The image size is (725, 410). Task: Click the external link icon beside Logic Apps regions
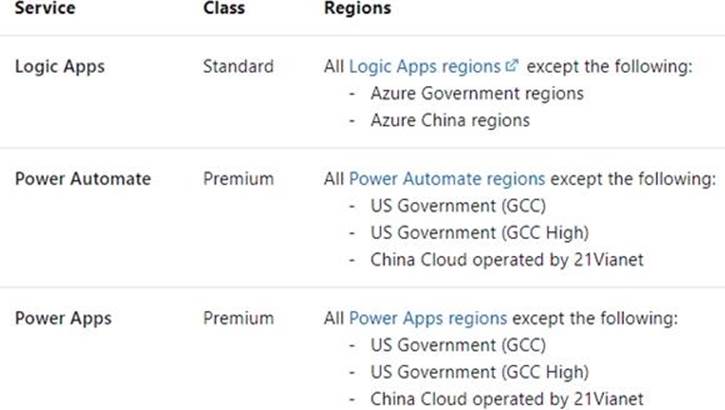coord(513,67)
